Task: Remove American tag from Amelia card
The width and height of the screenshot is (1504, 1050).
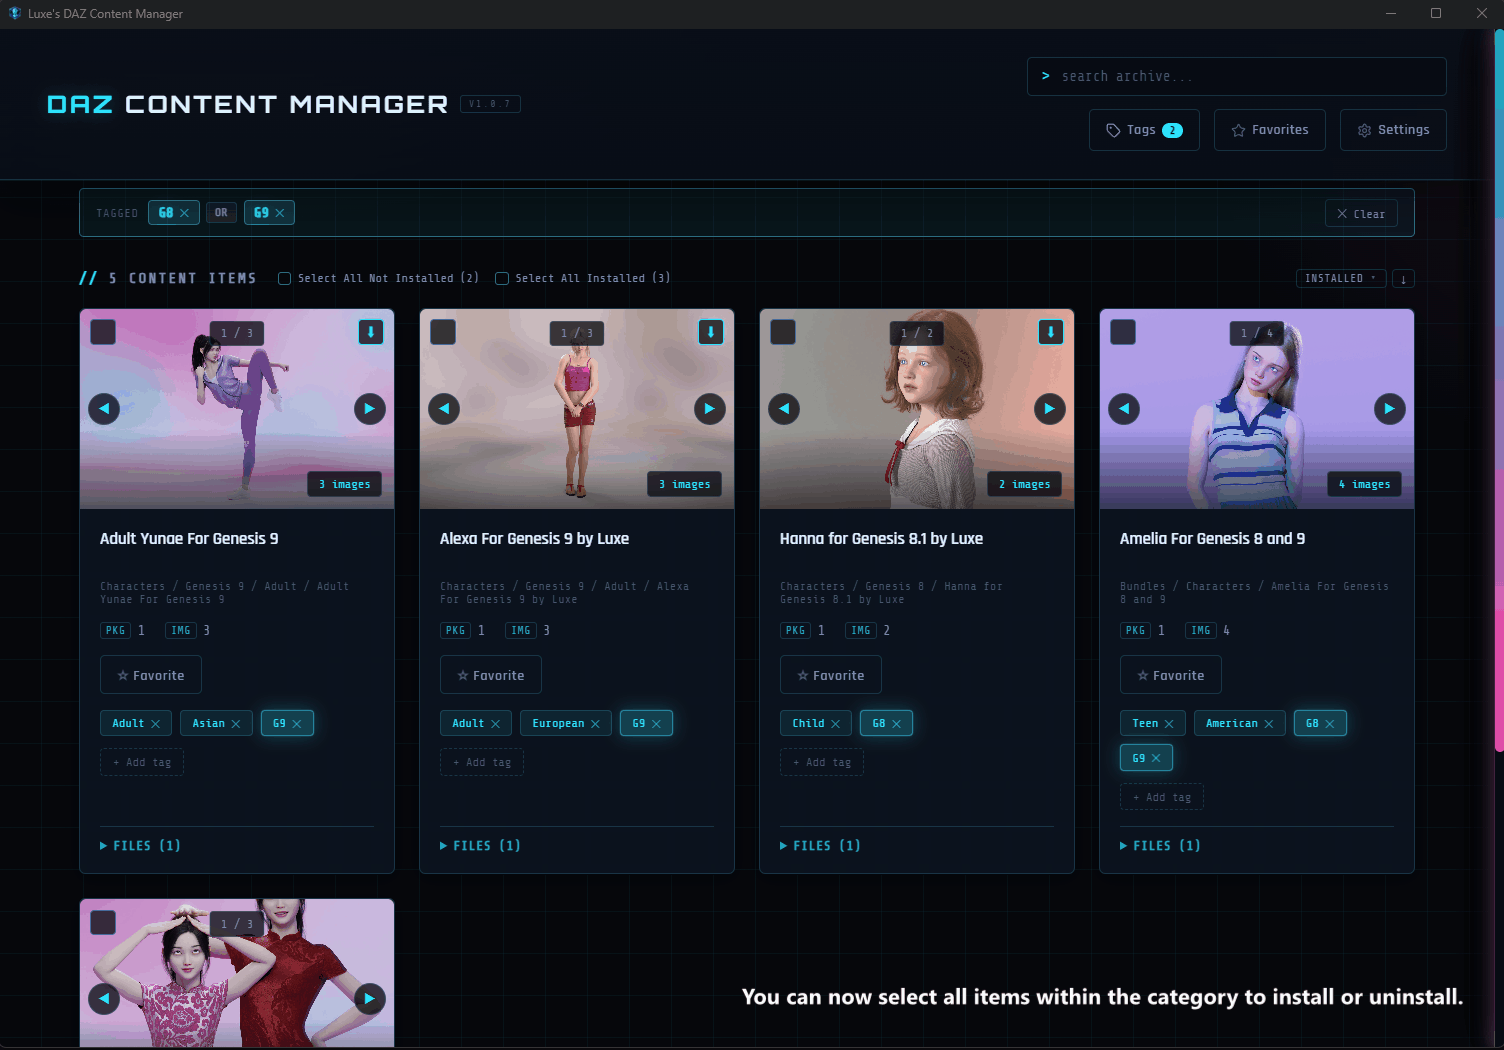Action: coord(1269,724)
